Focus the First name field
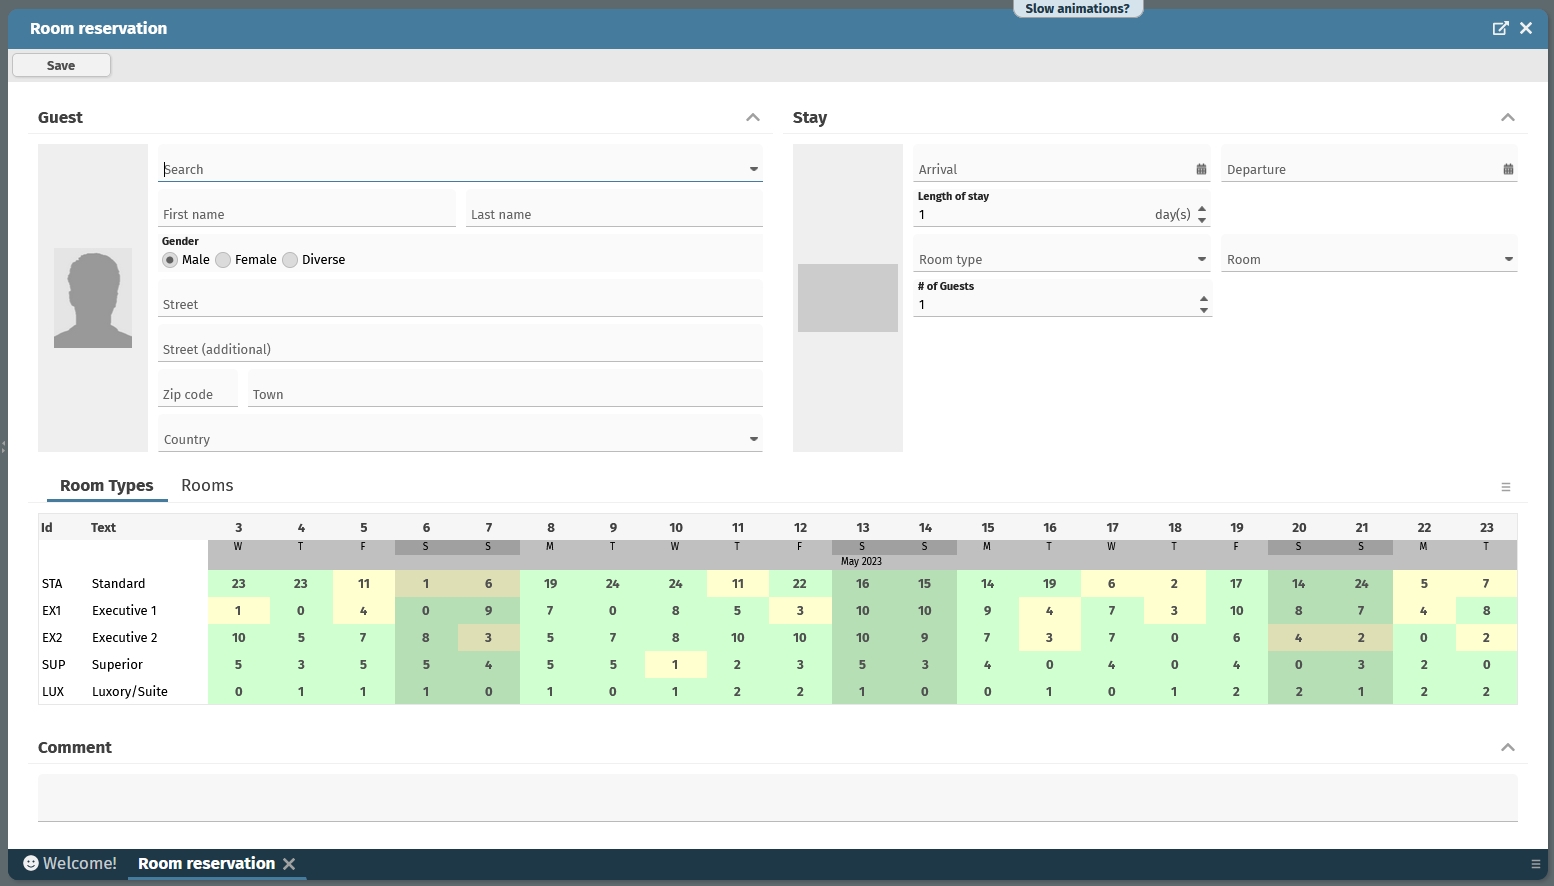Viewport: 1554px width, 886px height. 307,208
